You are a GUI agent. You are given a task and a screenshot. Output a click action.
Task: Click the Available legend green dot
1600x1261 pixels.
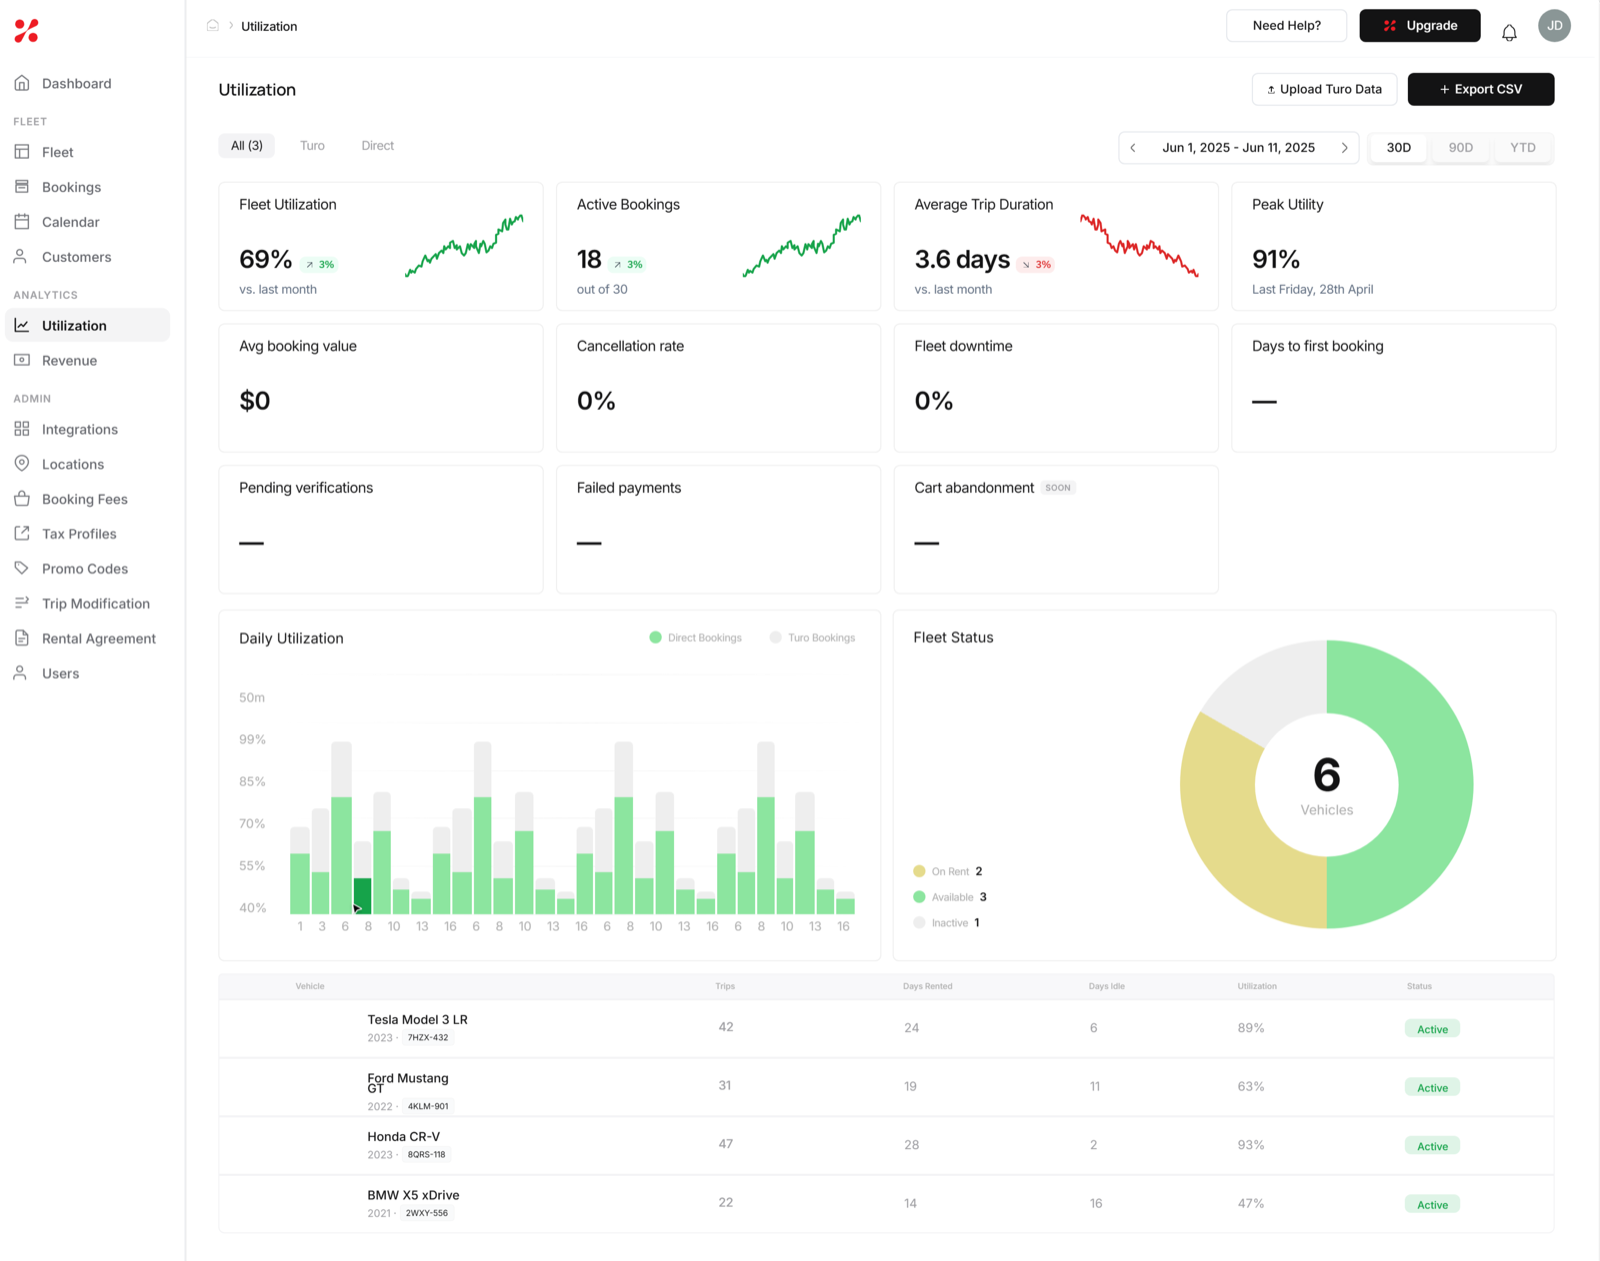coord(919,897)
